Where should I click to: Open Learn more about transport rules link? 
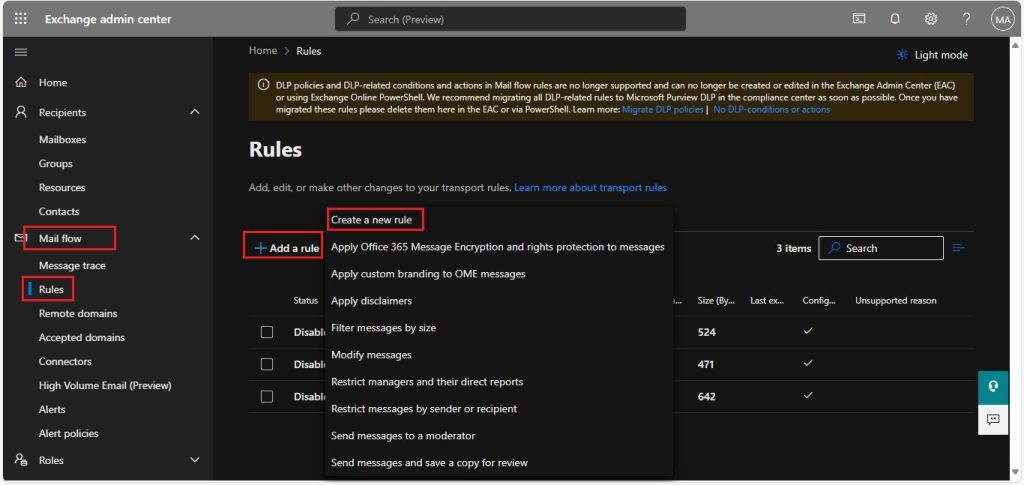[x=590, y=187]
